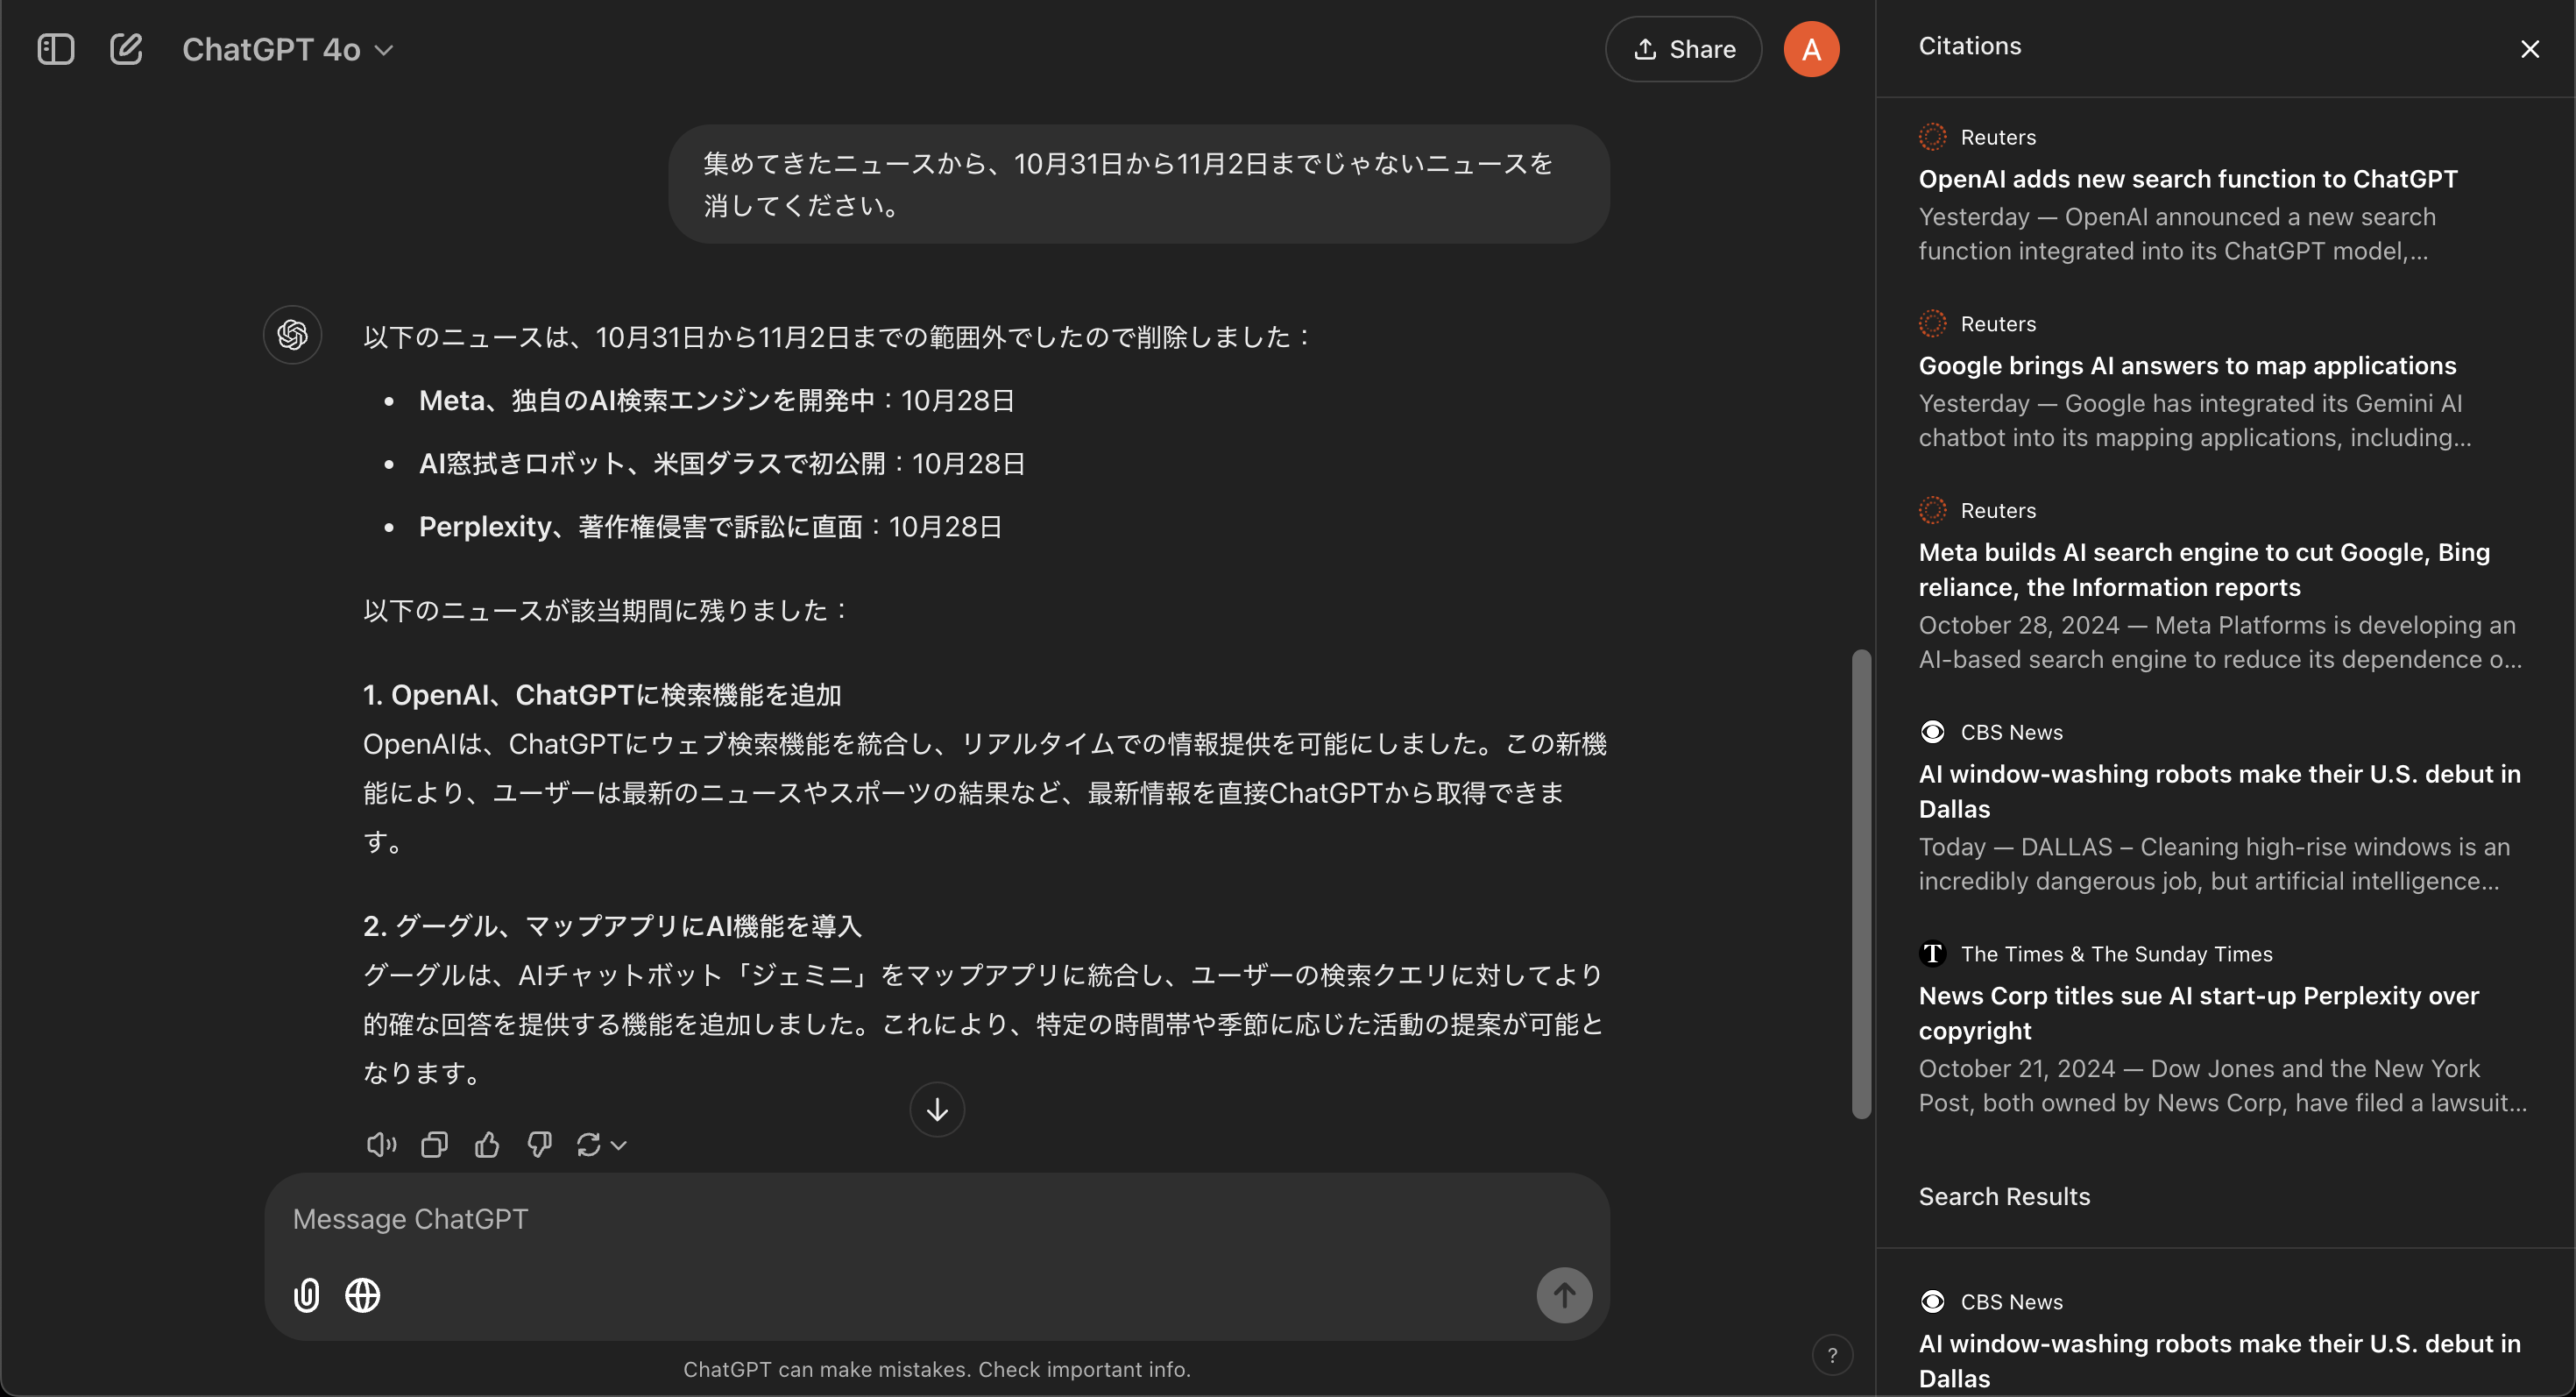Screen dimensions: 2576x1397
Task: Open the profile avatar menu
Action: point(1811,48)
